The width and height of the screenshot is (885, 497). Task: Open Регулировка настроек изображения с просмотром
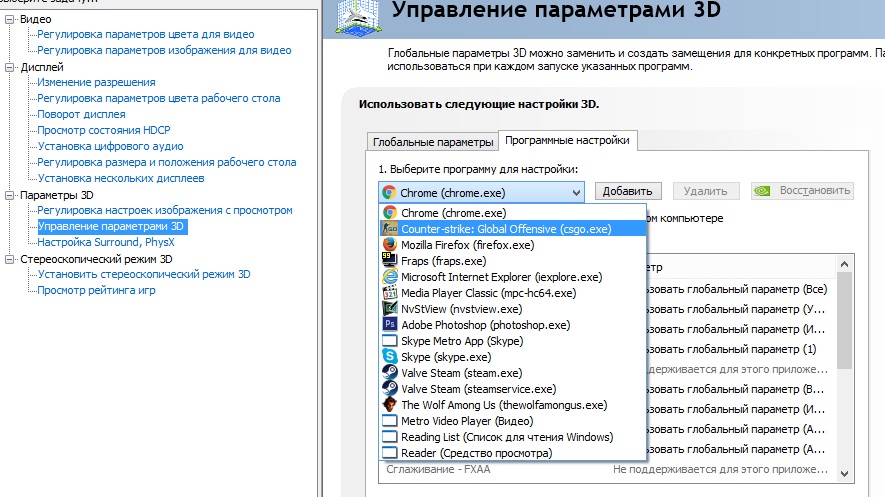tap(165, 210)
